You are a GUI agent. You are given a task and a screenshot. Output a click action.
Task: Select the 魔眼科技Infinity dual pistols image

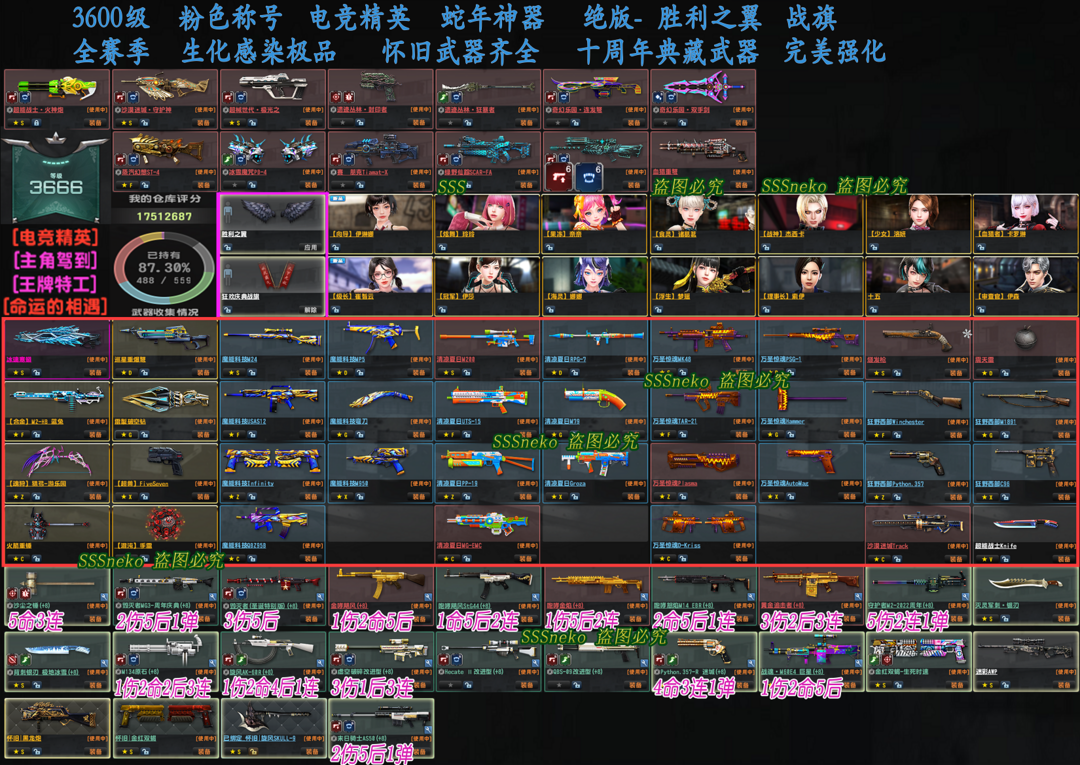tap(273, 461)
